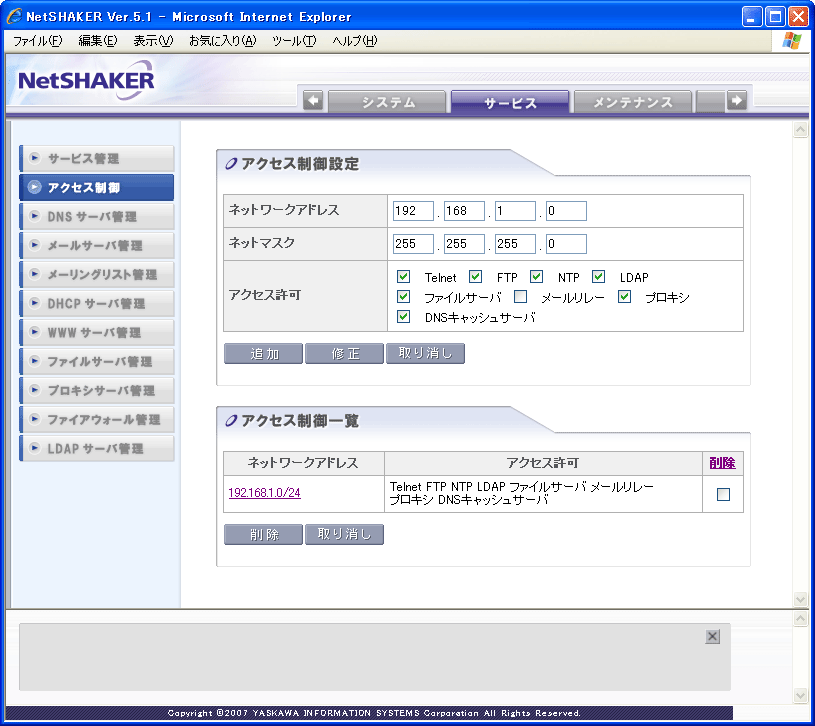
Task: Click the right arrow tab scroll icon
Action: pos(737,100)
